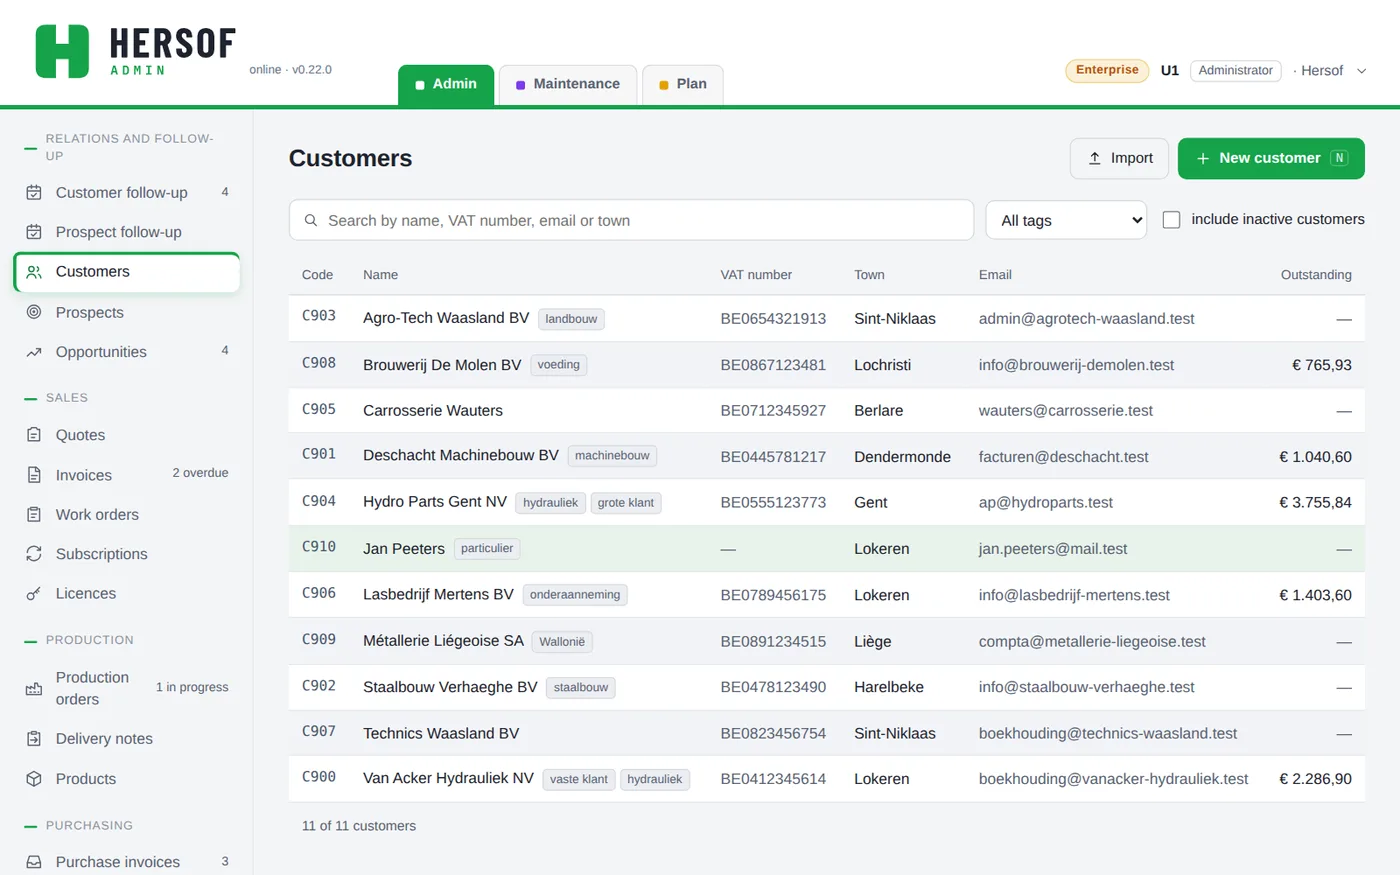This screenshot has width=1400, height=875.
Task: Click code C904 in the table
Action: tap(319, 501)
